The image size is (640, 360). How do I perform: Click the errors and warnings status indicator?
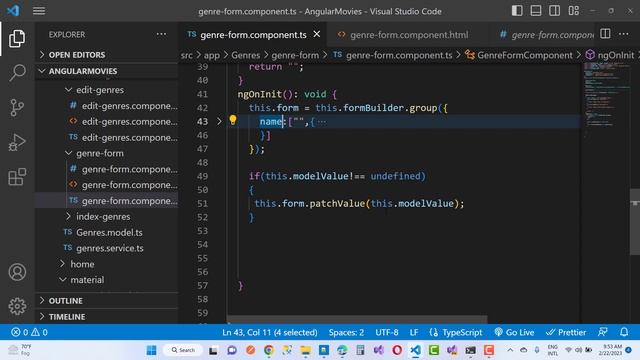click(x=29, y=332)
